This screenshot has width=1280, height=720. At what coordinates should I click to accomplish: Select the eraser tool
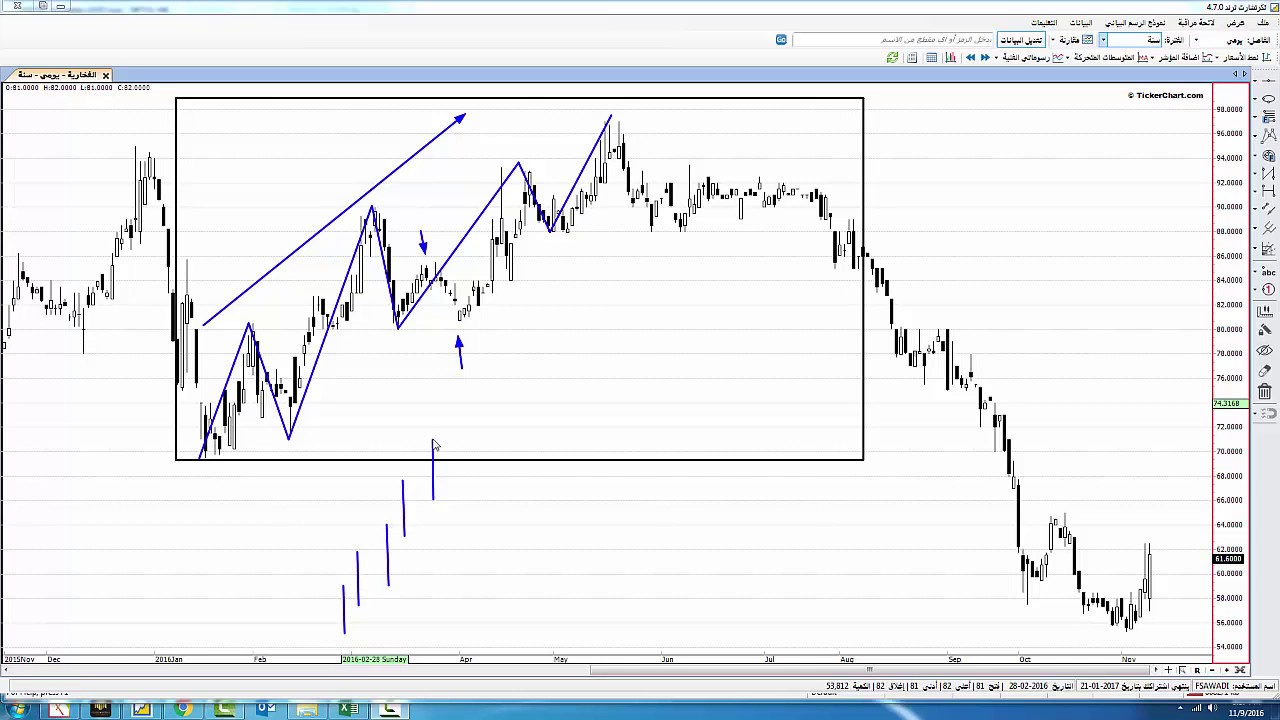pyautogui.click(x=1265, y=370)
